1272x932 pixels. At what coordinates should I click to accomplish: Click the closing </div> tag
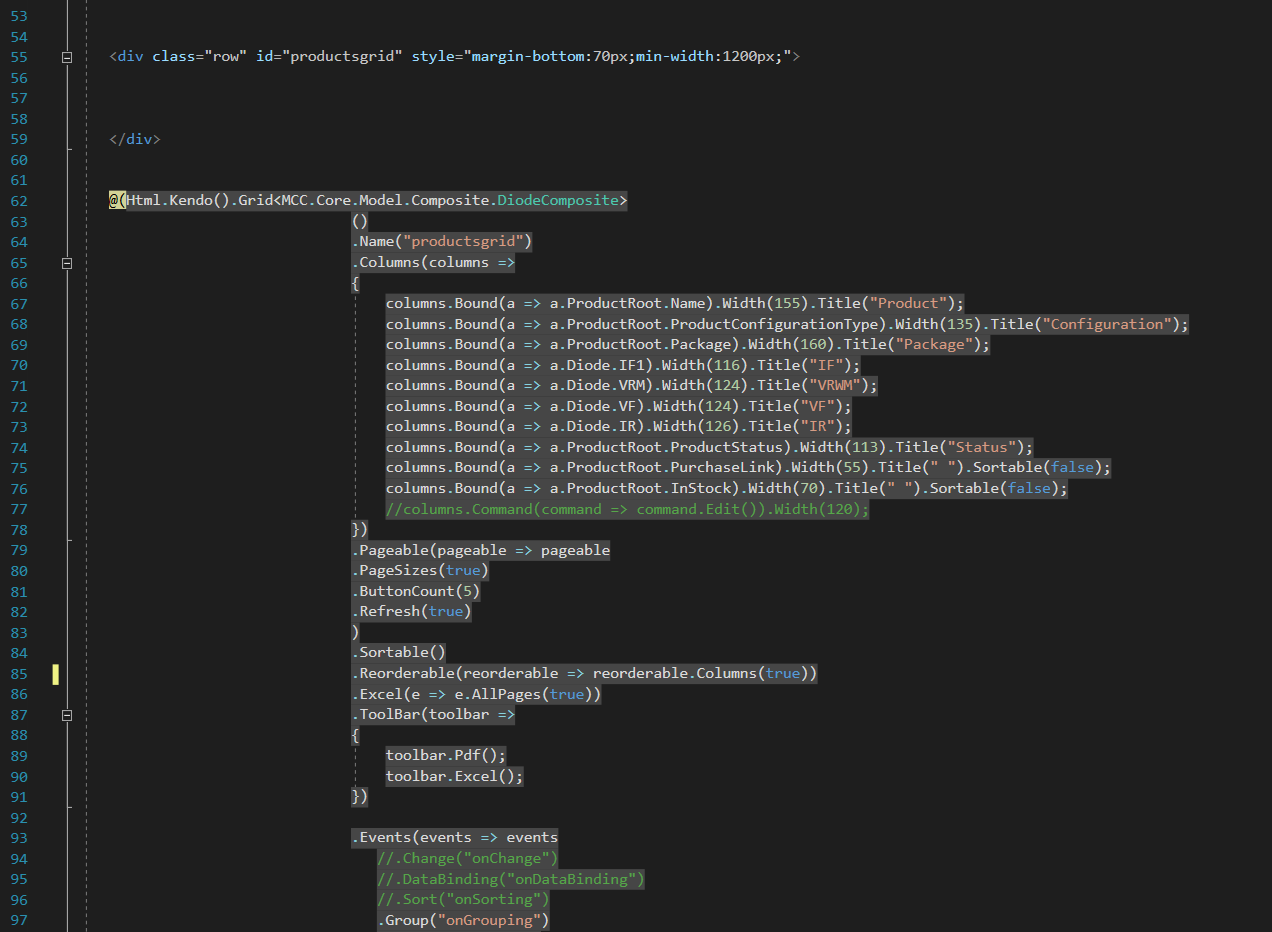tap(135, 139)
